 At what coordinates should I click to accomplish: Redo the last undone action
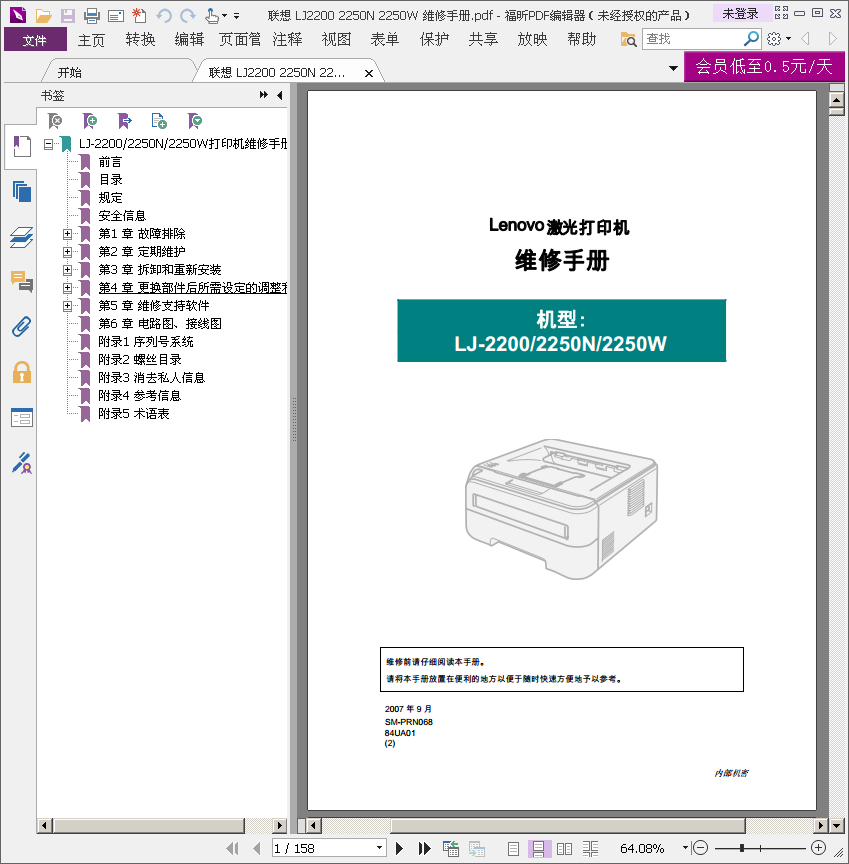pos(188,15)
